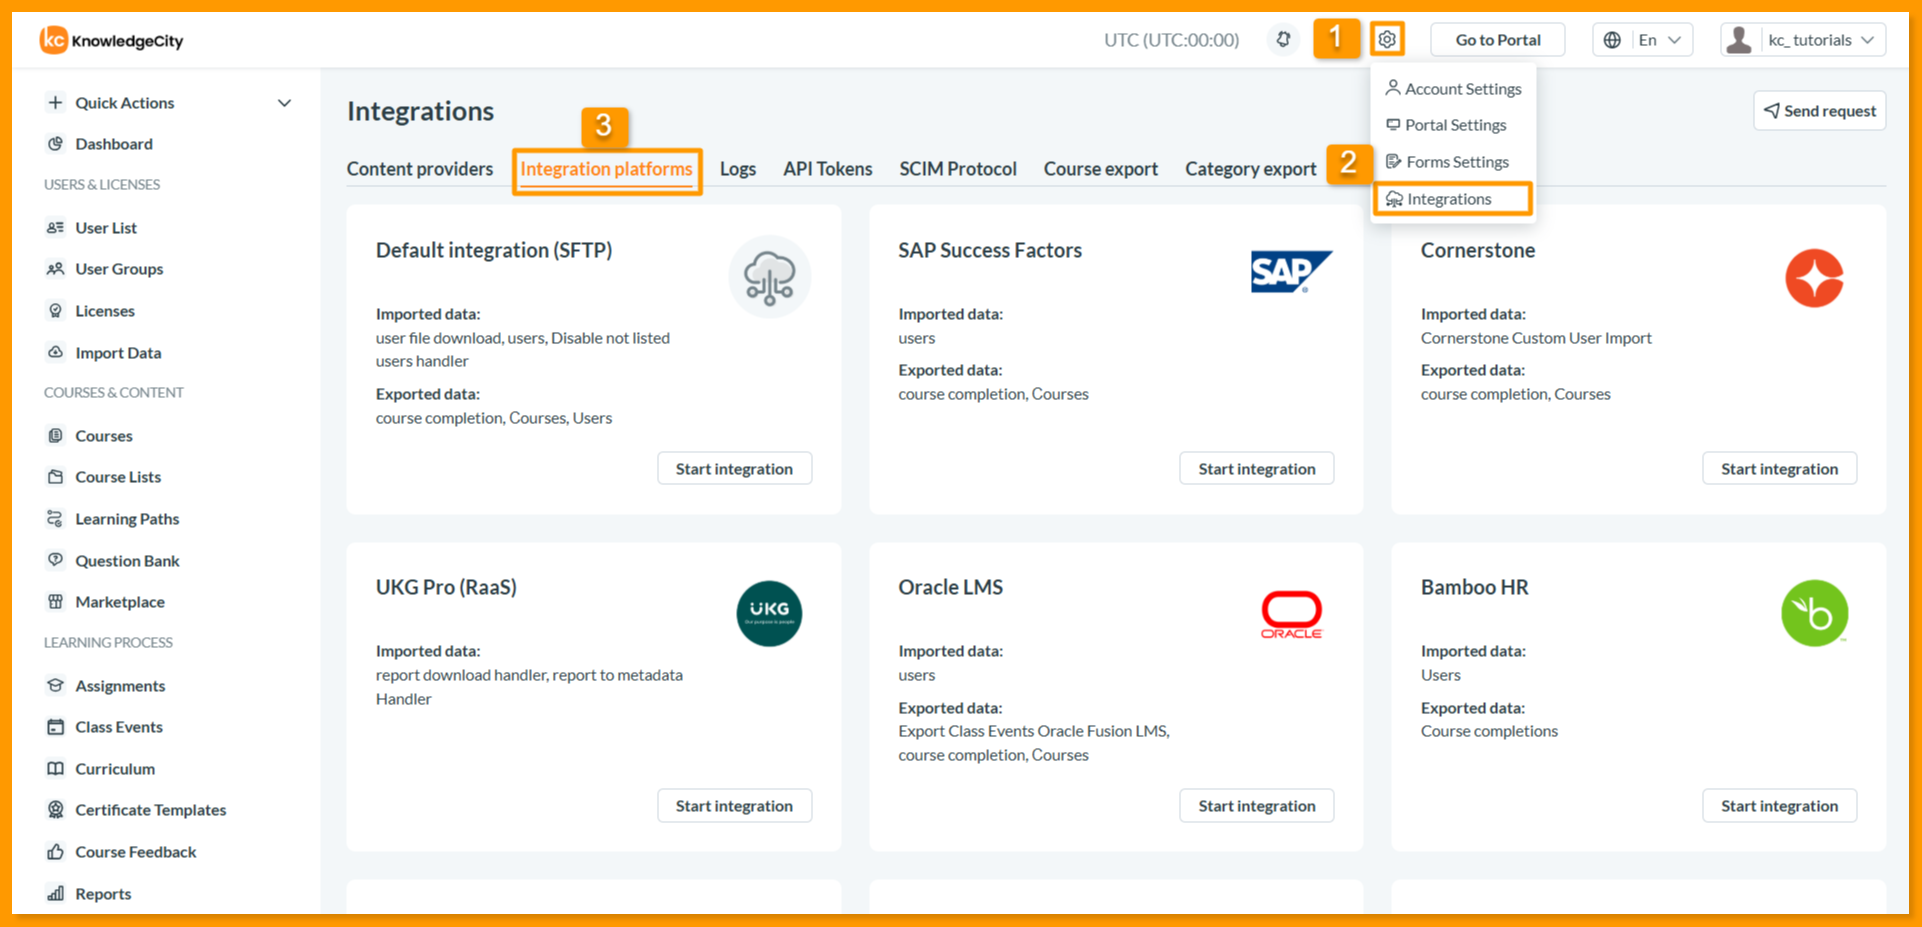1922x927 pixels.
Task: Start integration for UKG Pro (RaaS)
Action: tap(734, 806)
